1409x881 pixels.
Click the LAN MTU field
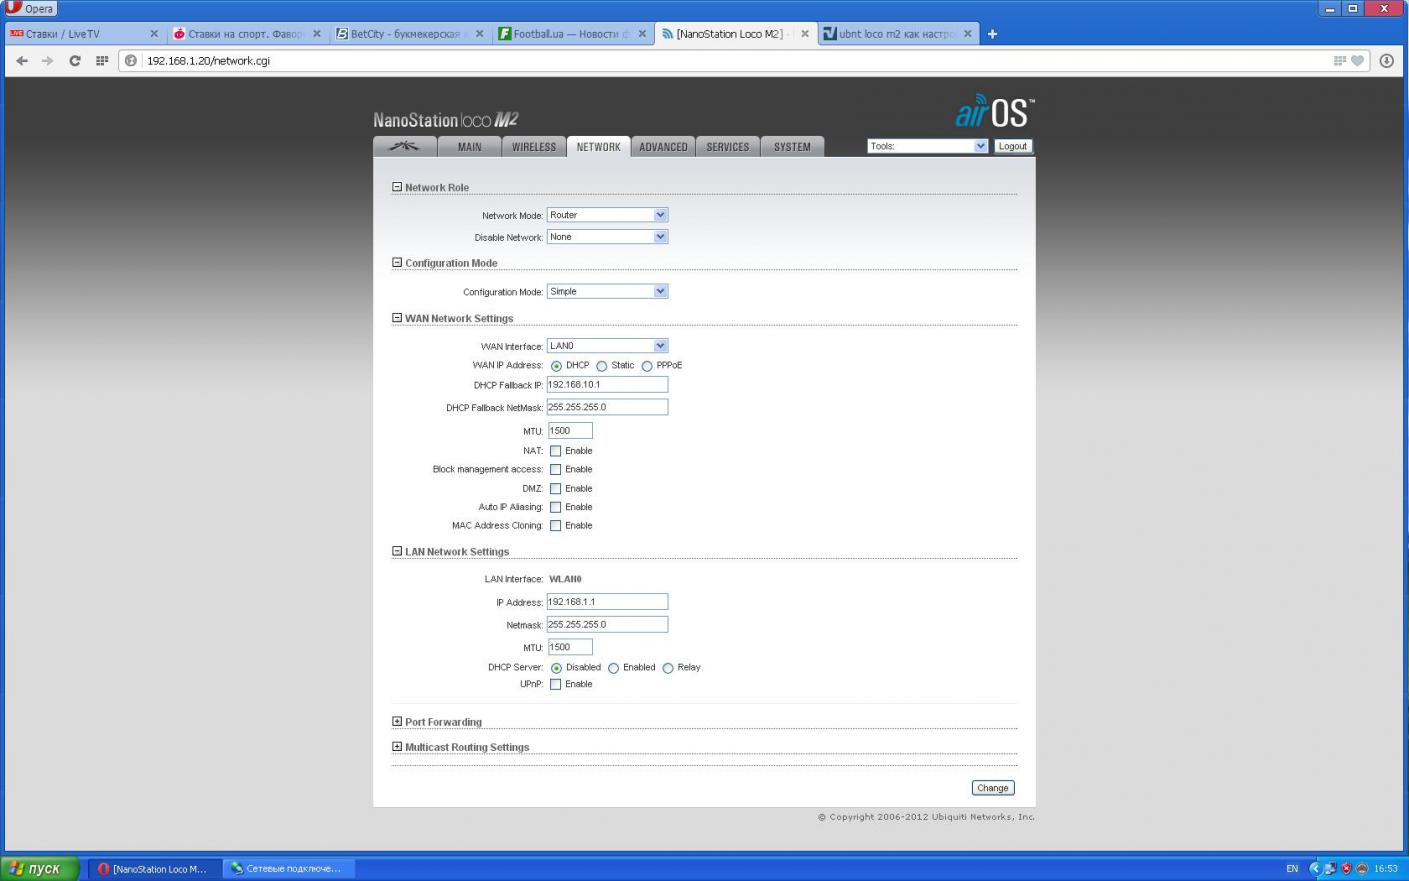pos(570,647)
